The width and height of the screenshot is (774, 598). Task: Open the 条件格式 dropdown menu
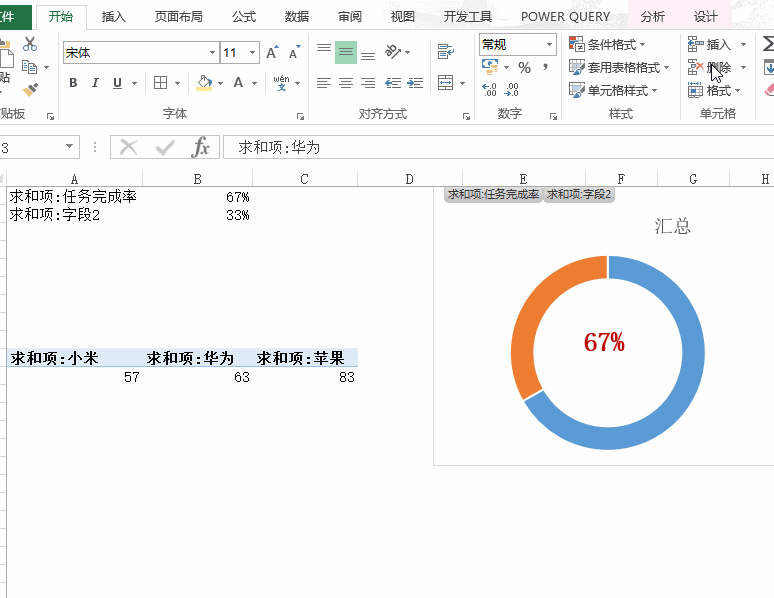click(x=608, y=44)
